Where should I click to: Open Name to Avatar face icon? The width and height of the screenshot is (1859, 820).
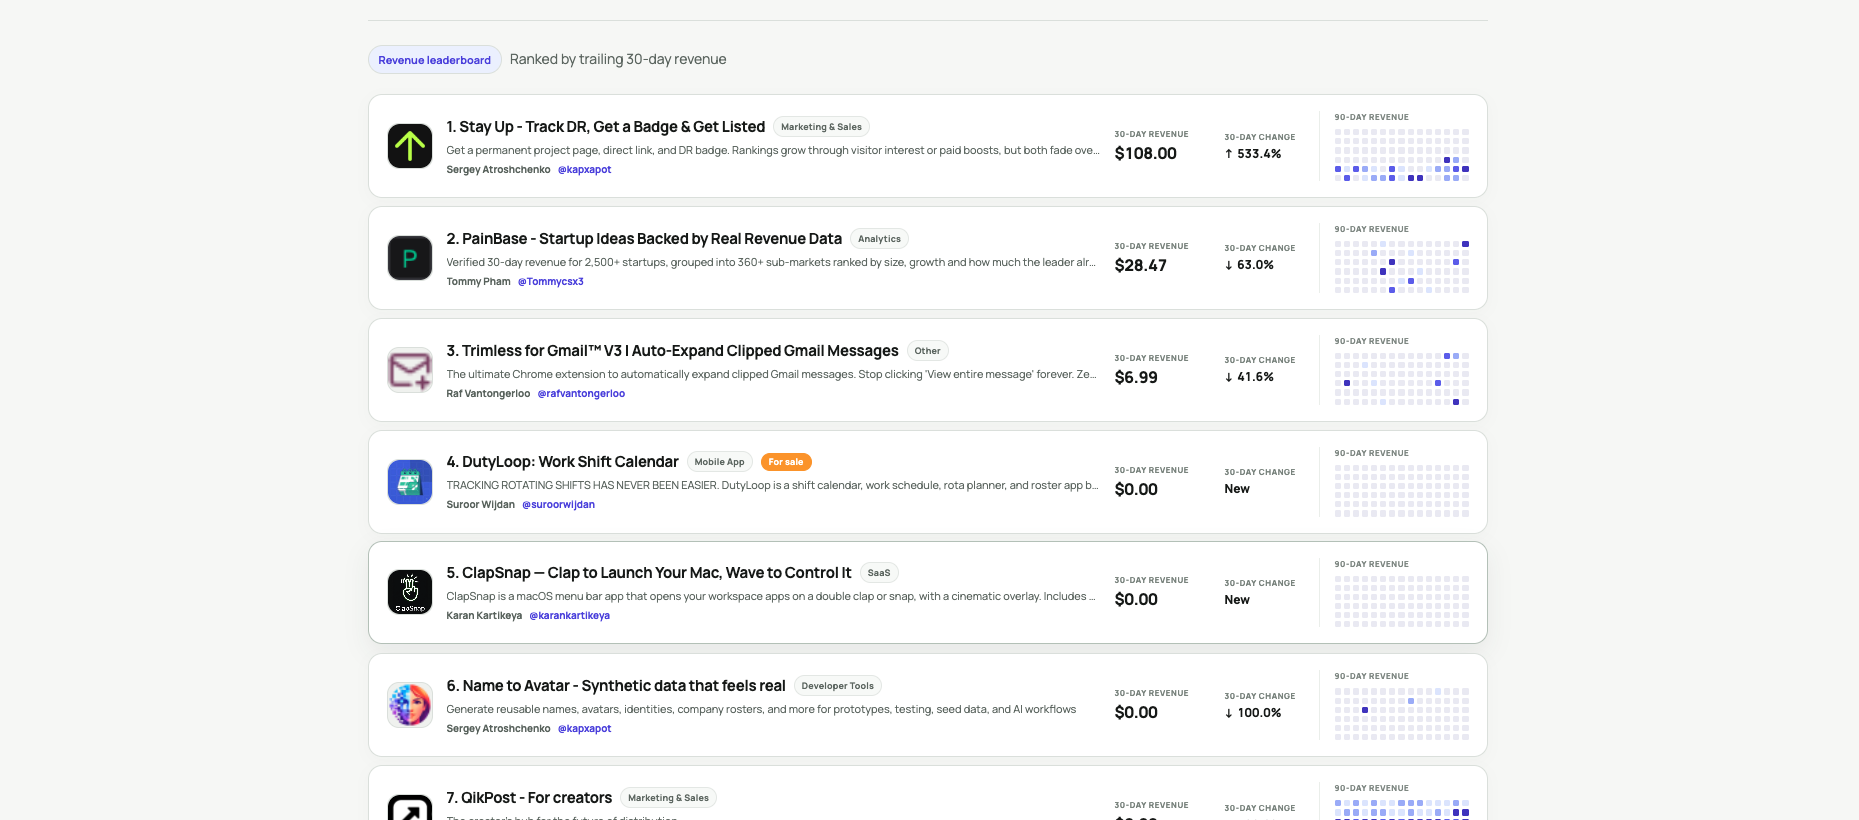pos(410,705)
